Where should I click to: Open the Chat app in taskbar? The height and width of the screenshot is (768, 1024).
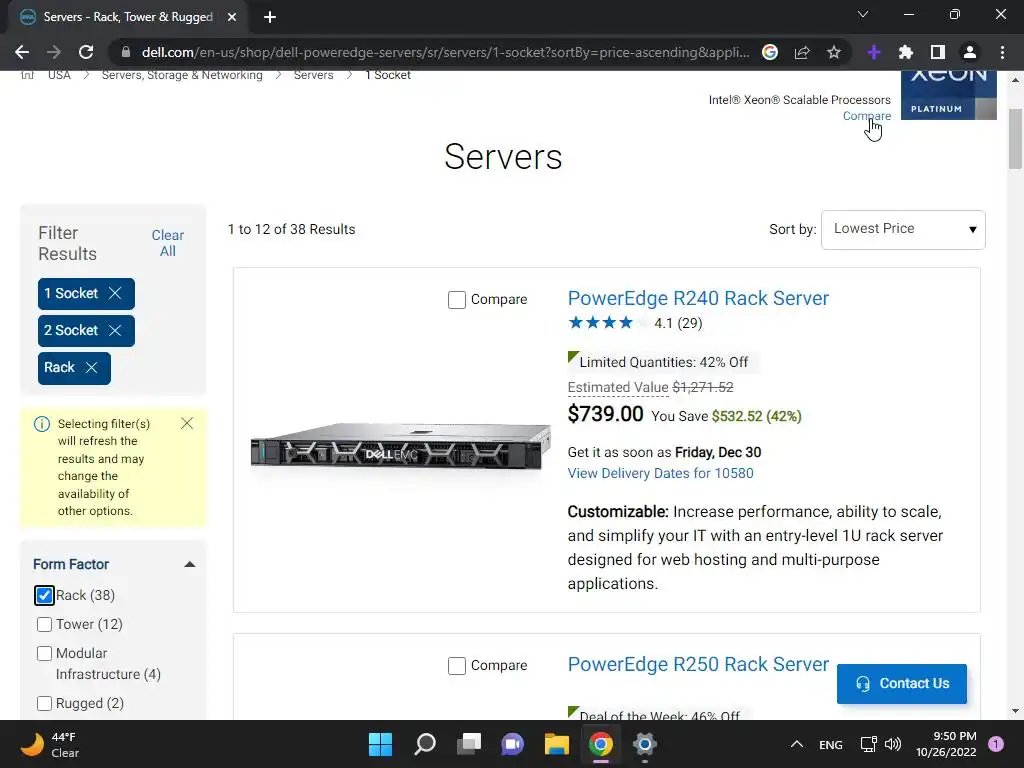[513, 744]
